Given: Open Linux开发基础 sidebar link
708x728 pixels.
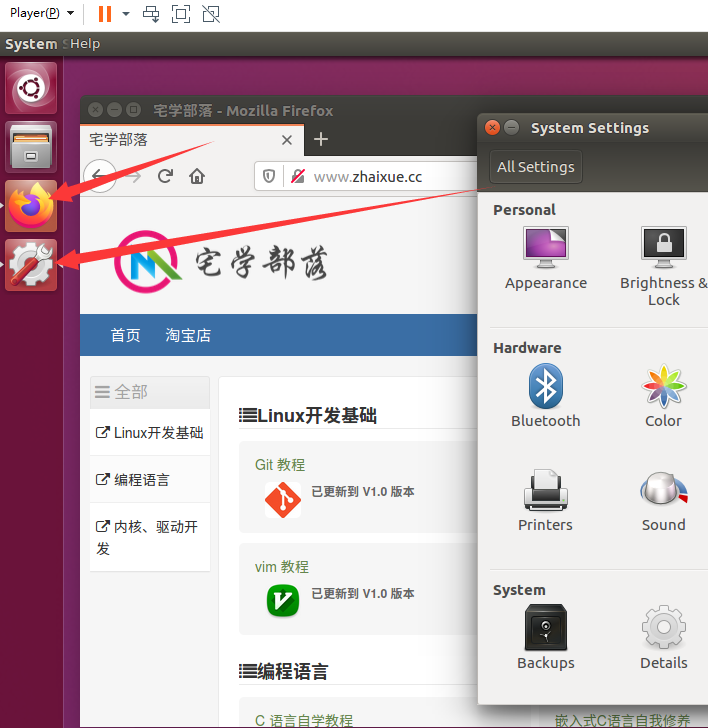Looking at the screenshot, I should (150, 433).
